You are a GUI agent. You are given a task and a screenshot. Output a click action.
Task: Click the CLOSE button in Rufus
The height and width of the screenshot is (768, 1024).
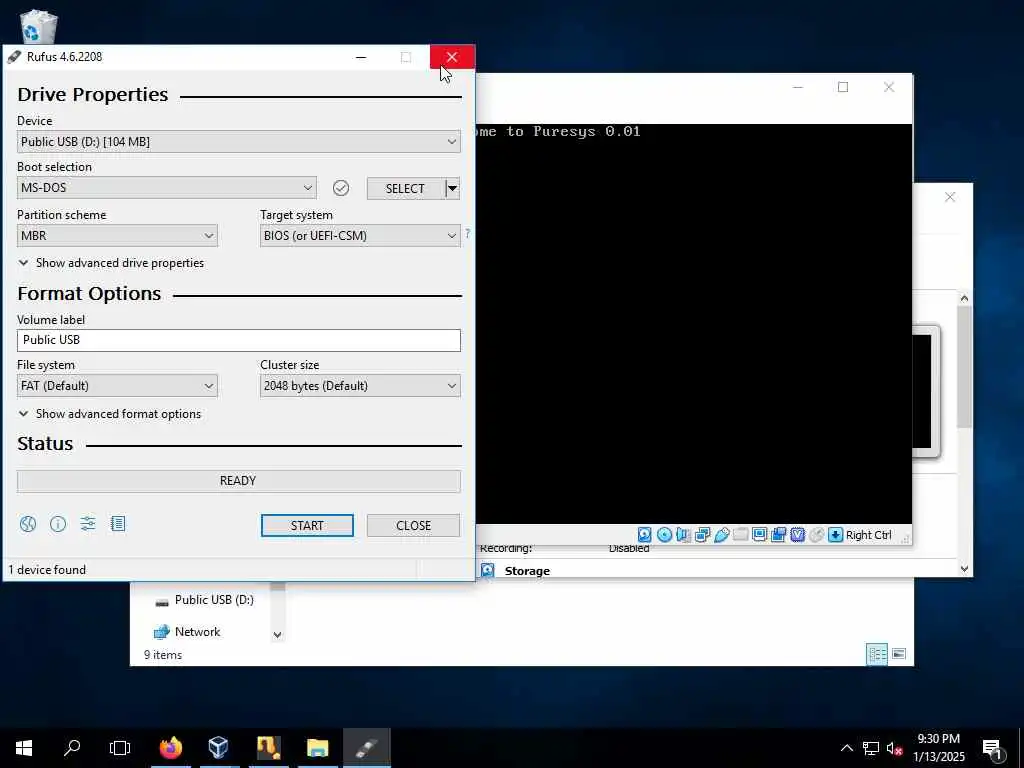pos(413,526)
